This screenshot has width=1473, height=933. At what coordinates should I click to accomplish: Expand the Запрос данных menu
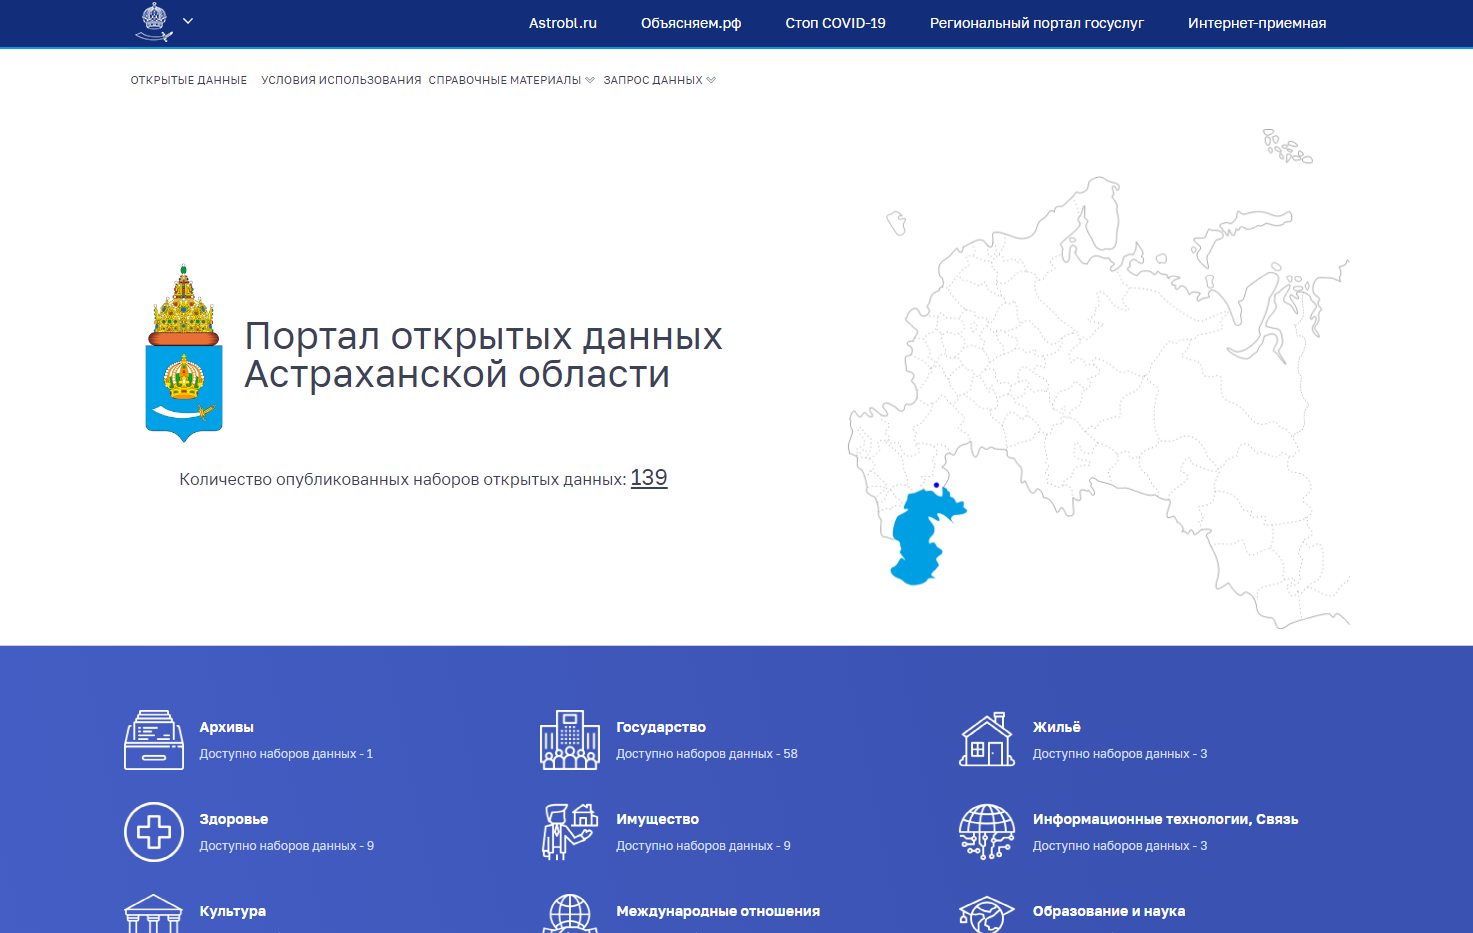point(659,80)
